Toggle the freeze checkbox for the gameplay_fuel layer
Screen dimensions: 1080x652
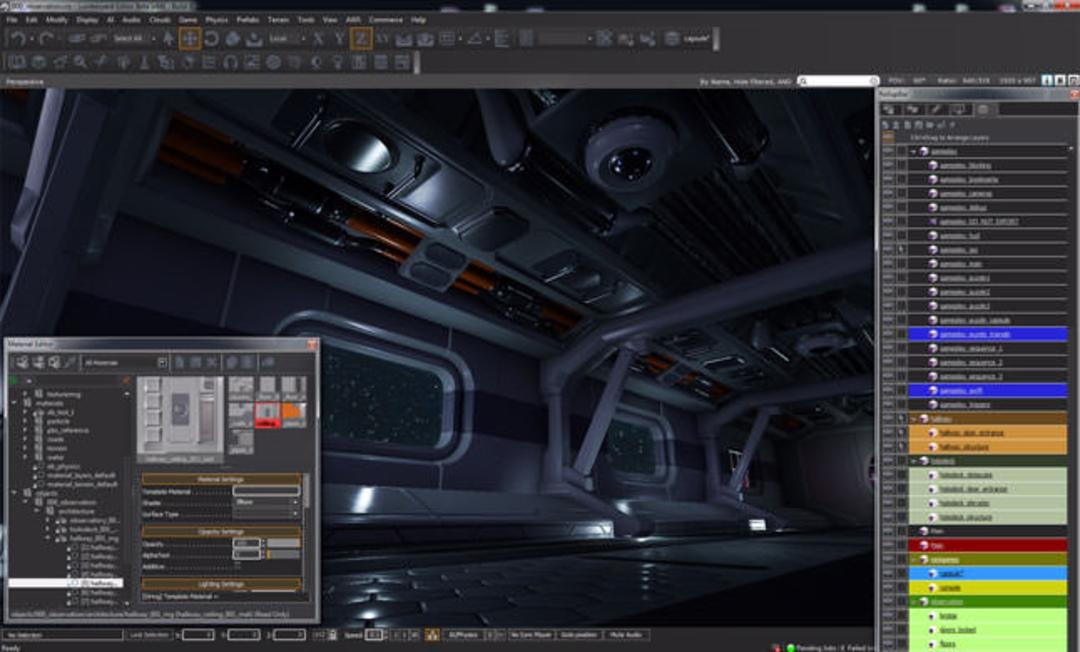pos(902,235)
